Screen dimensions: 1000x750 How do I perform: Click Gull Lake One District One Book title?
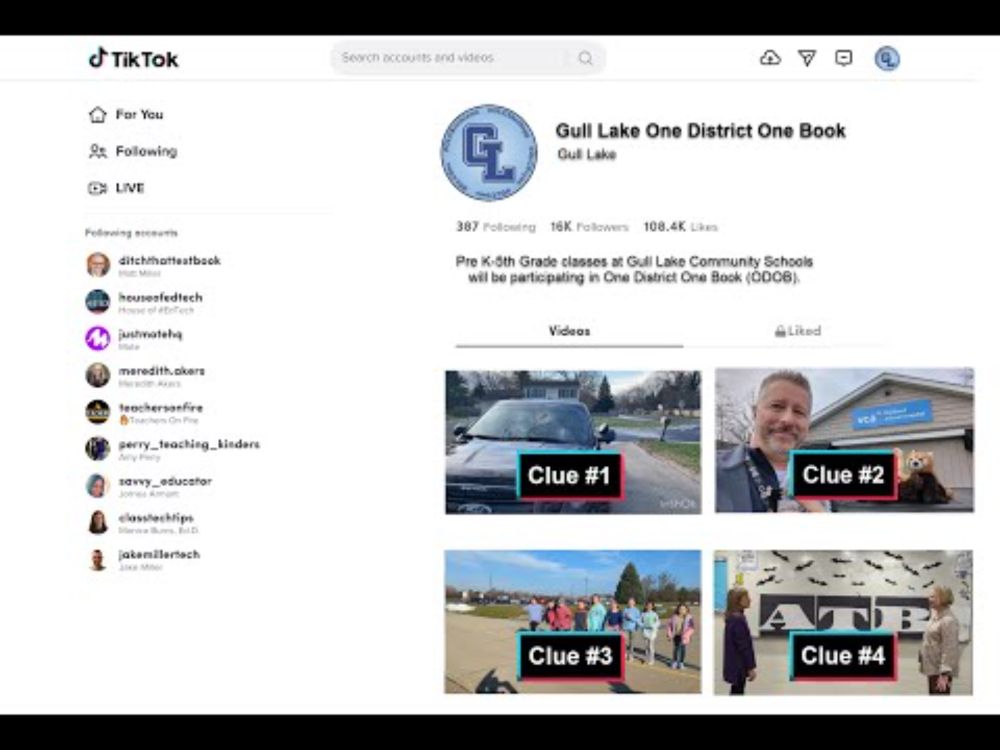point(700,131)
